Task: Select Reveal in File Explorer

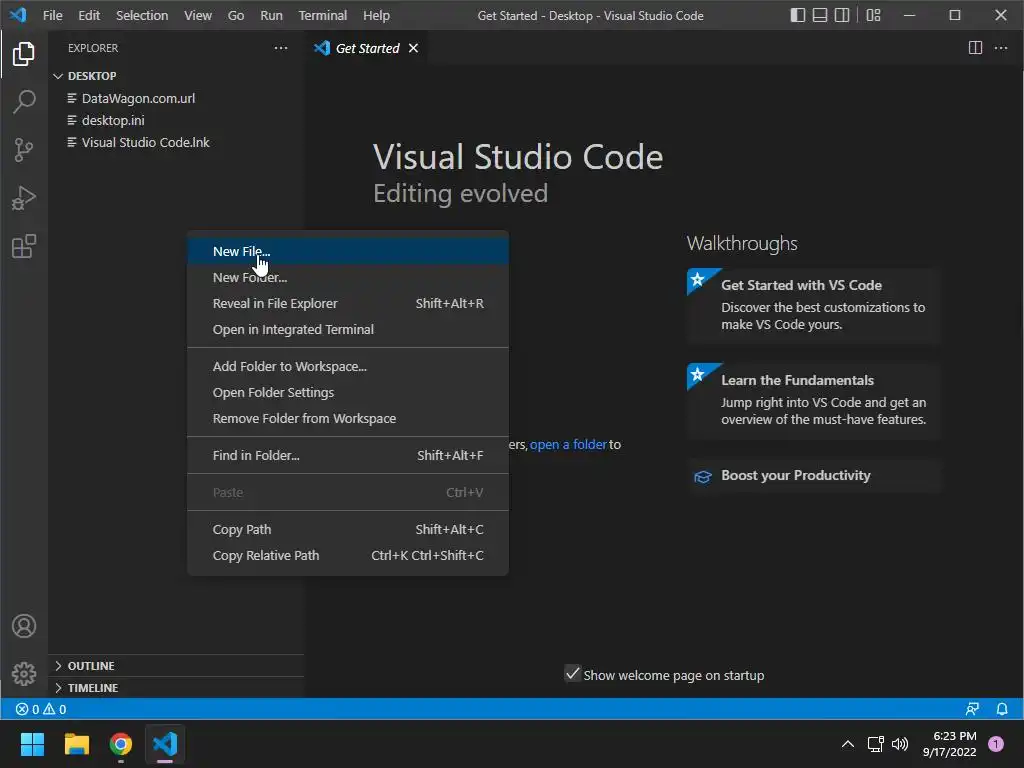Action: pyautogui.click(x=347, y=304)
